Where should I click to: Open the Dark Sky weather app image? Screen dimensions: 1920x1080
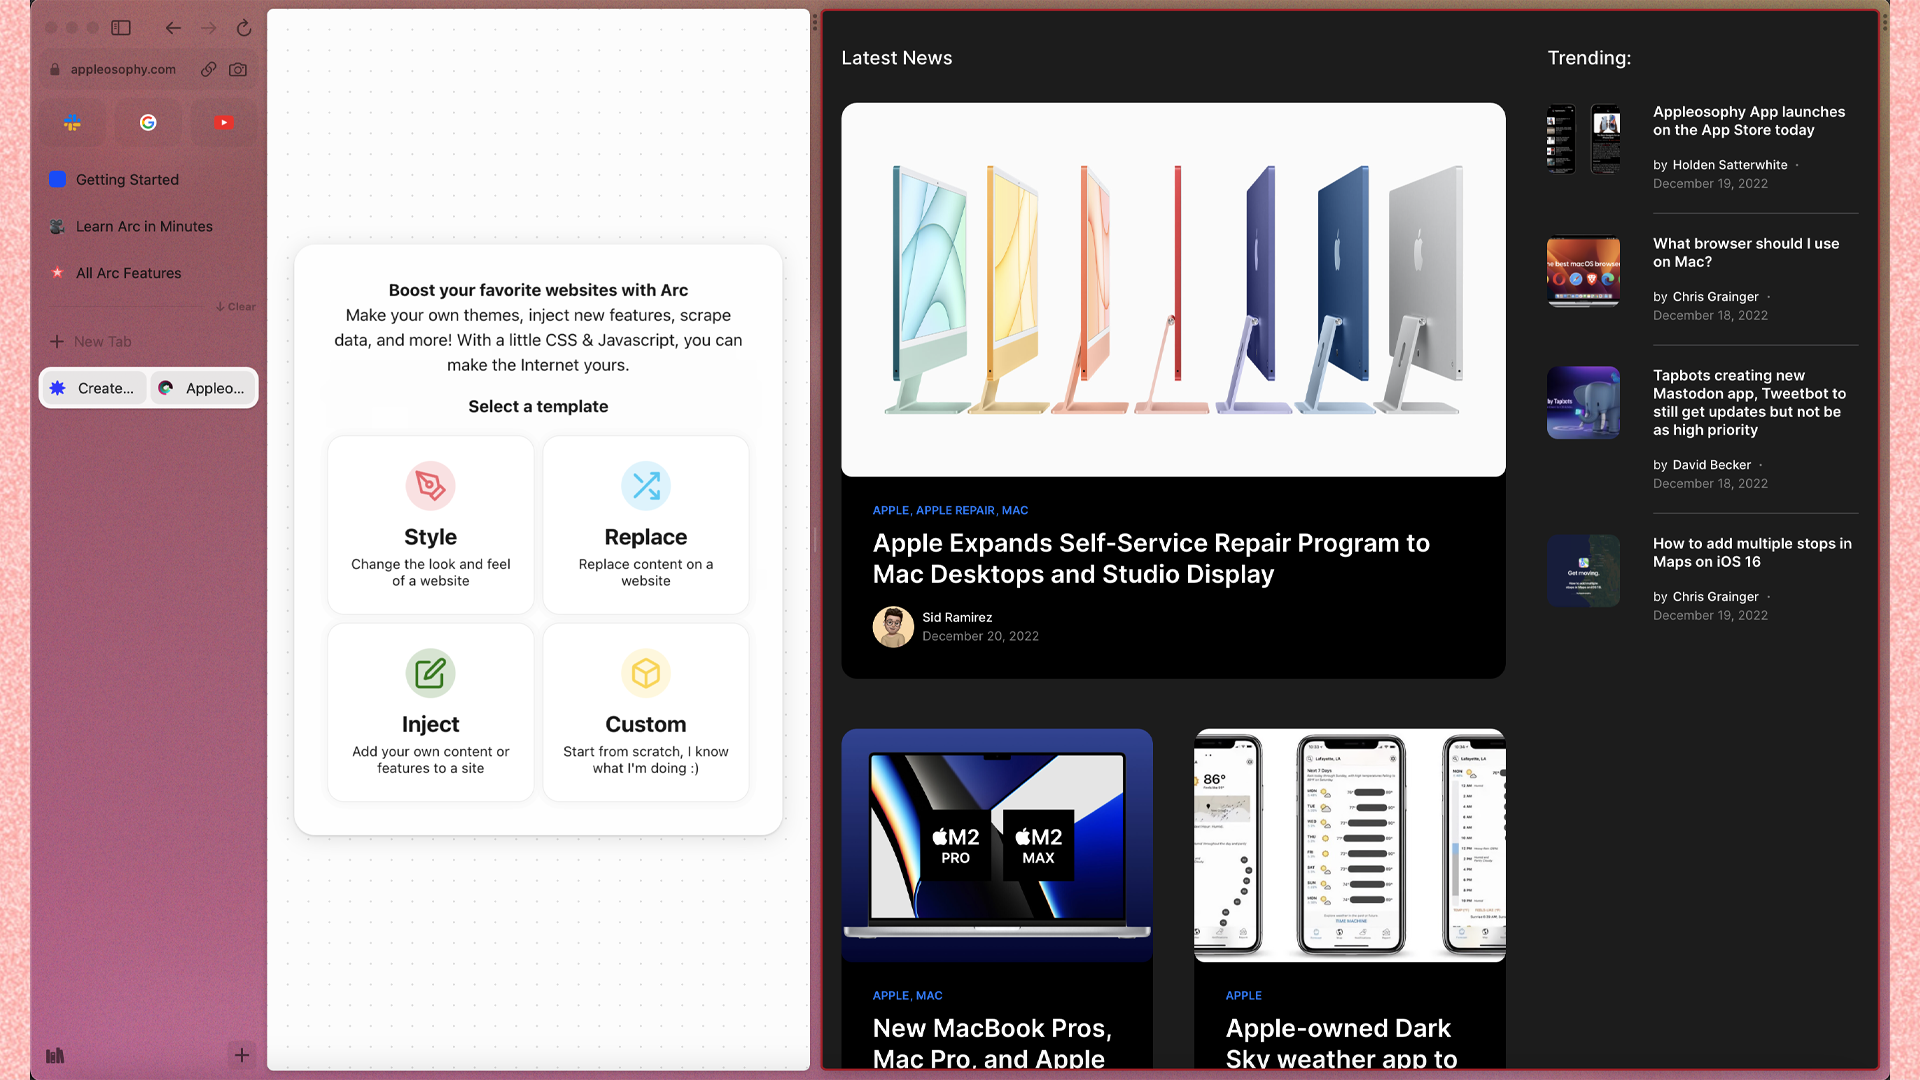[x=1350, y=845]
